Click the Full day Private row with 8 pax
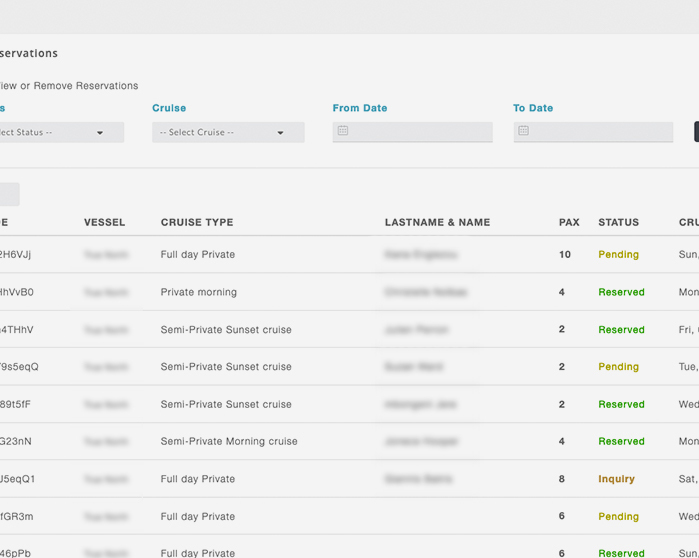The height and width of the screenshot is (558, 699). pos(198,479)
